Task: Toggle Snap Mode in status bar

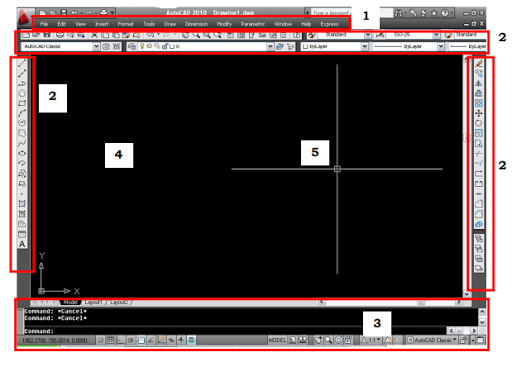Action: pos(100,340)
